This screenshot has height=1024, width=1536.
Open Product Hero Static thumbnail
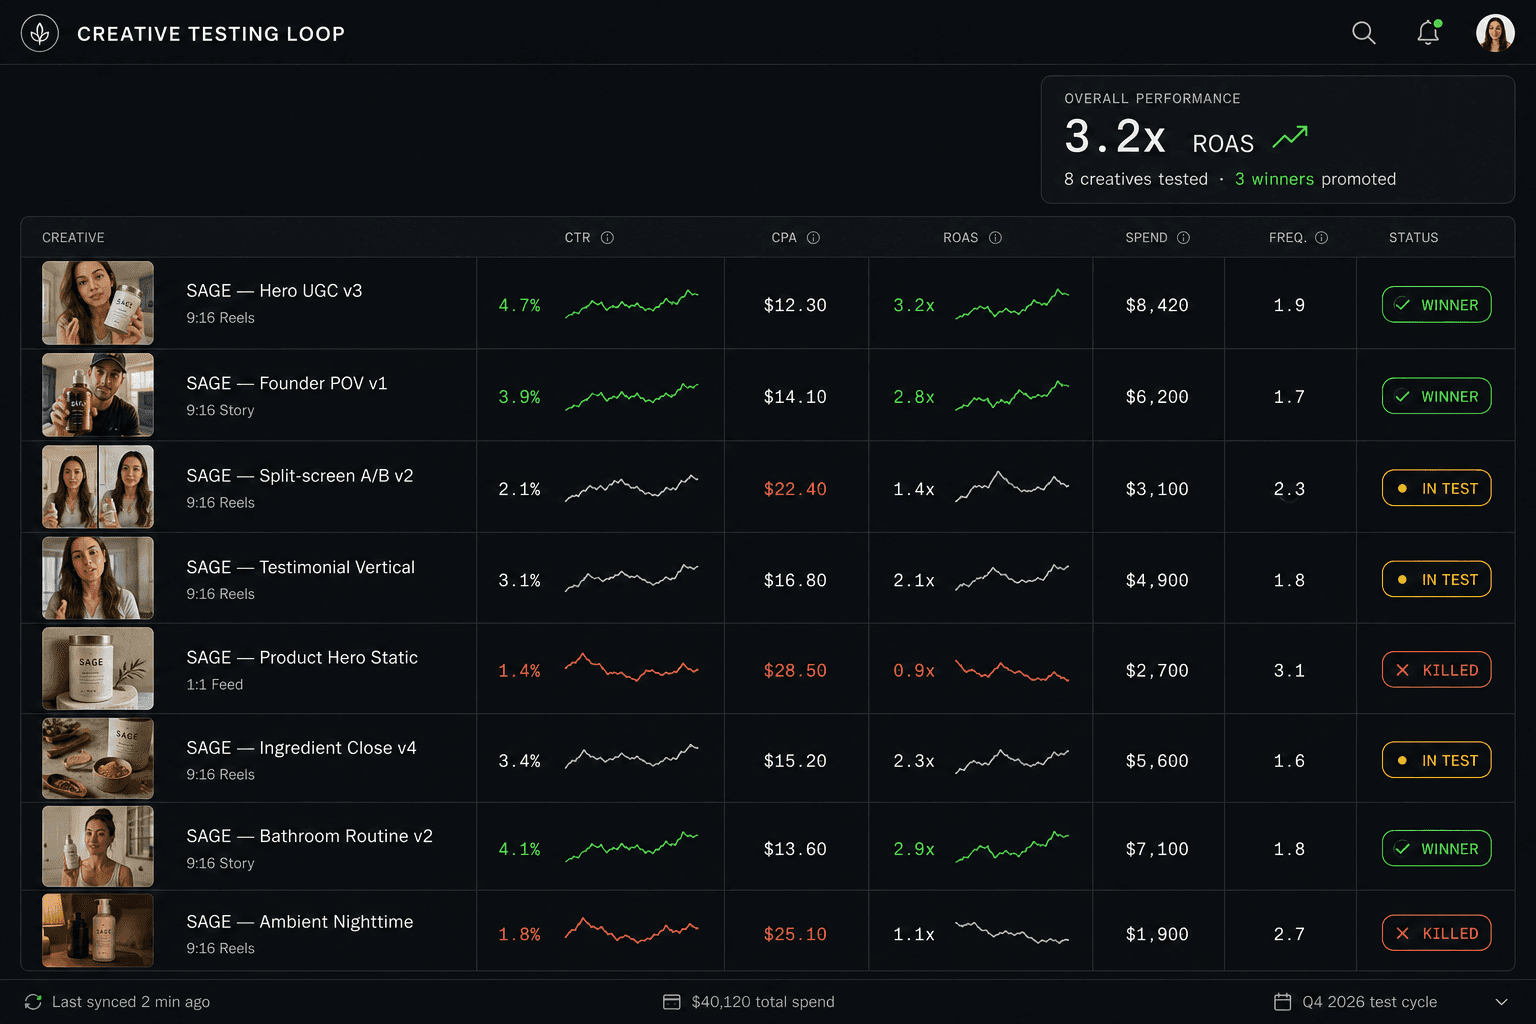click(98, 668)
